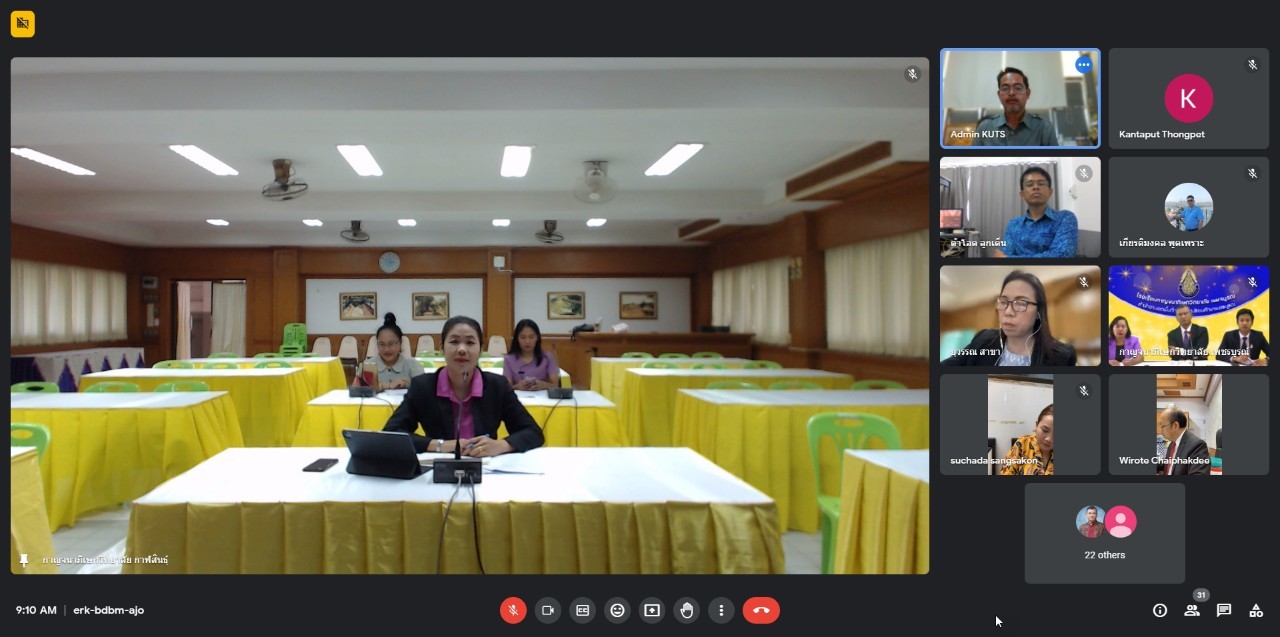Open the activities panel icon
1280x637 pixels.
tap(1256, 610)
